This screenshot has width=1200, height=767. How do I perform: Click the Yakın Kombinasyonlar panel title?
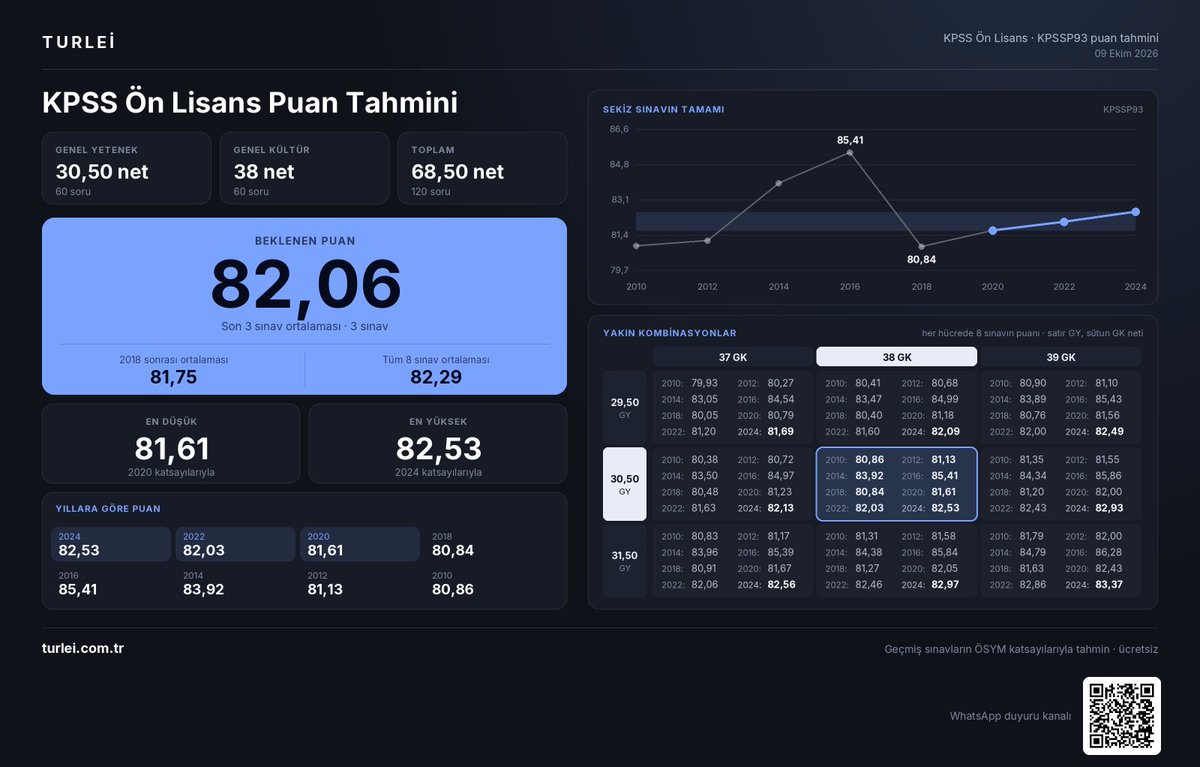[x=670, y=332]
